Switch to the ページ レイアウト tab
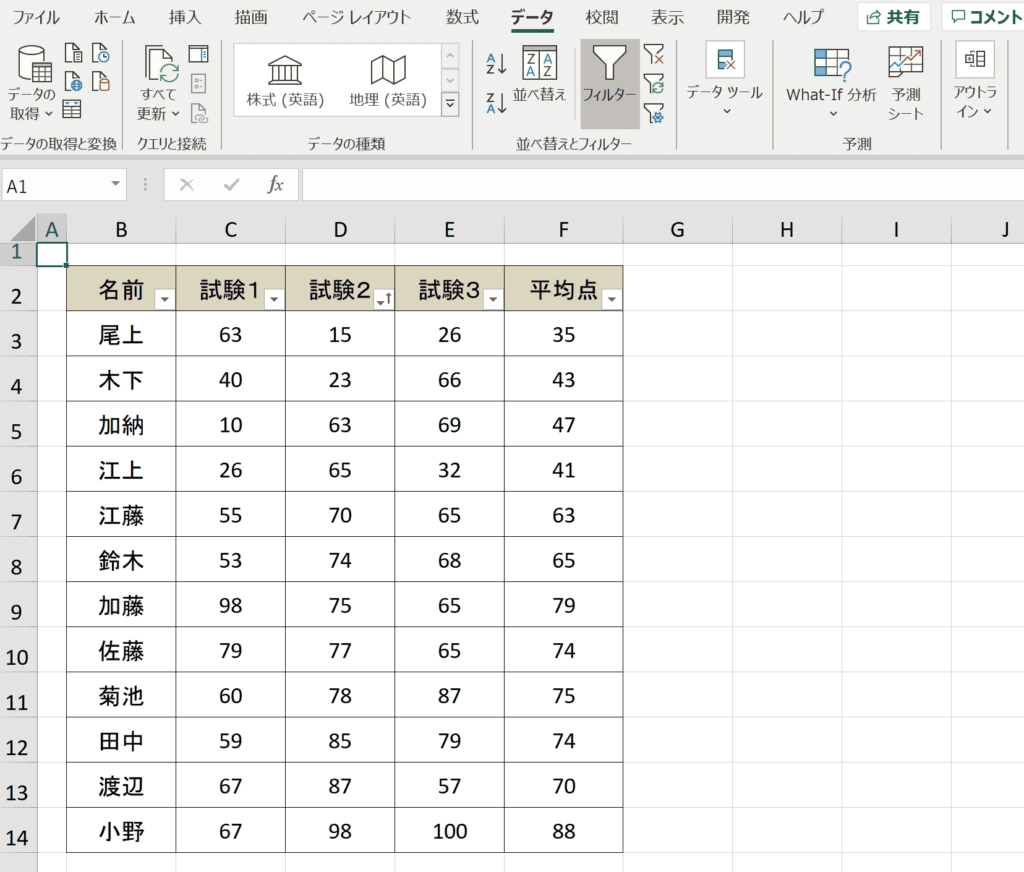The height and width of the screenshot is (872, 1024). point(356,17)
